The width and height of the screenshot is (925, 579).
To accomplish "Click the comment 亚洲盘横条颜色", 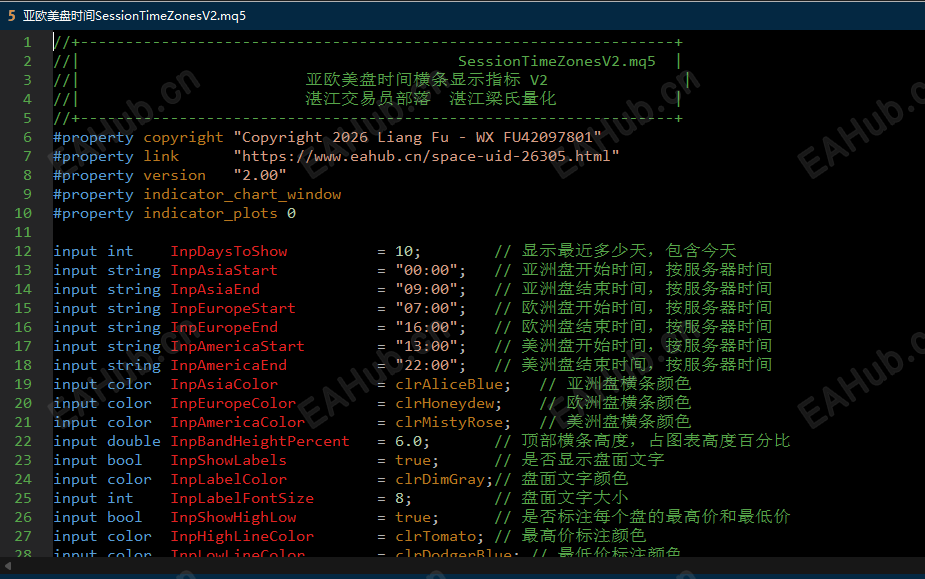I will (x=628, y=384).
